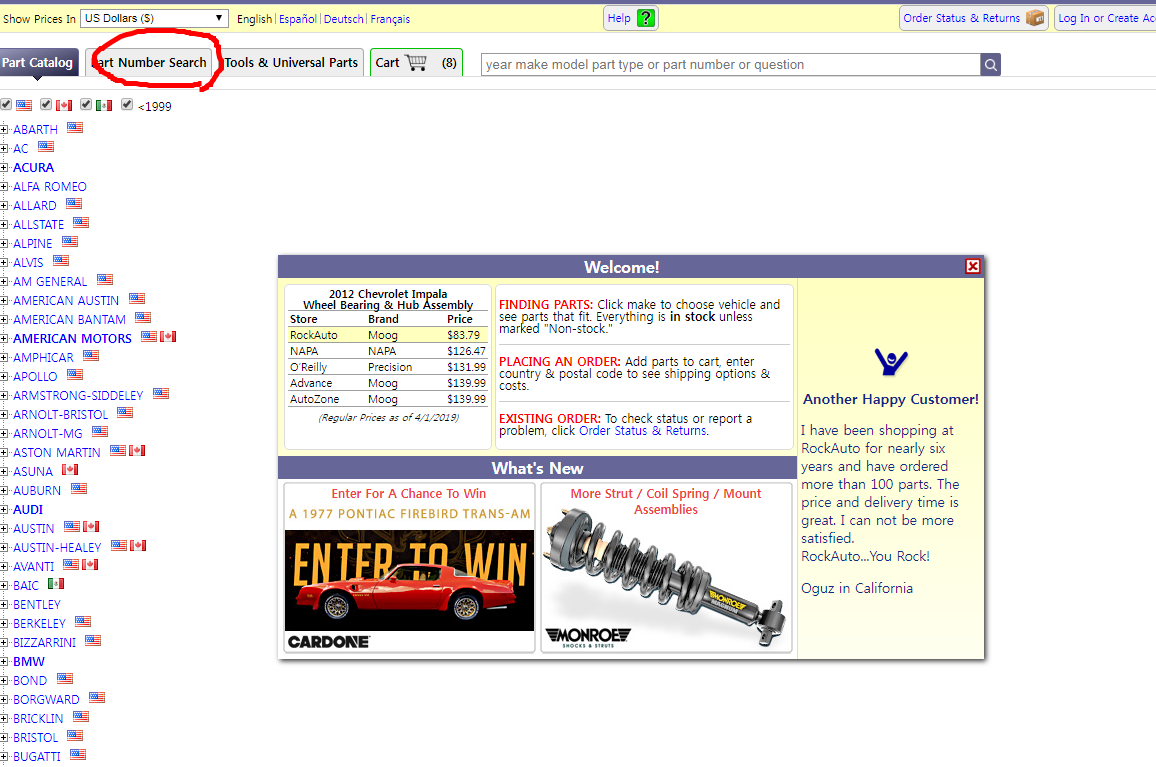The height and width of the screenshot is (767, 1156).
Task: Open More Strut / Coil Spring / Mount Assemblies link
Action: [666, 502]
